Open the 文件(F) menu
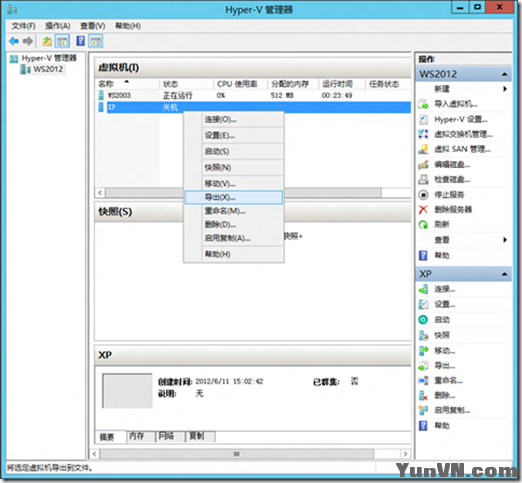This screenshot has height=483, width=522. tap(23, 26)
